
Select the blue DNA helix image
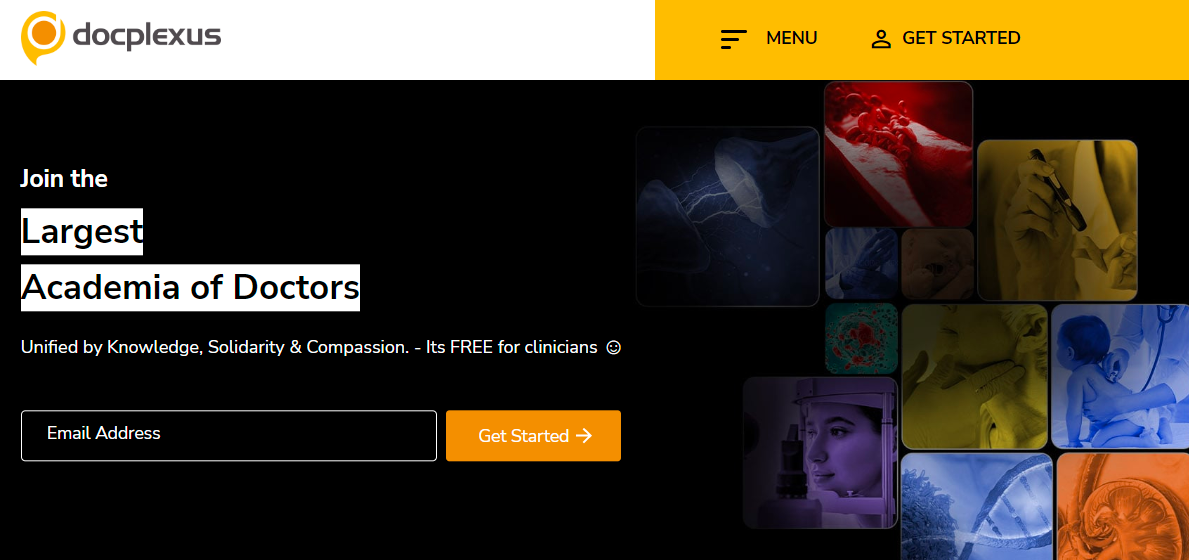click(x=977, y=507)
